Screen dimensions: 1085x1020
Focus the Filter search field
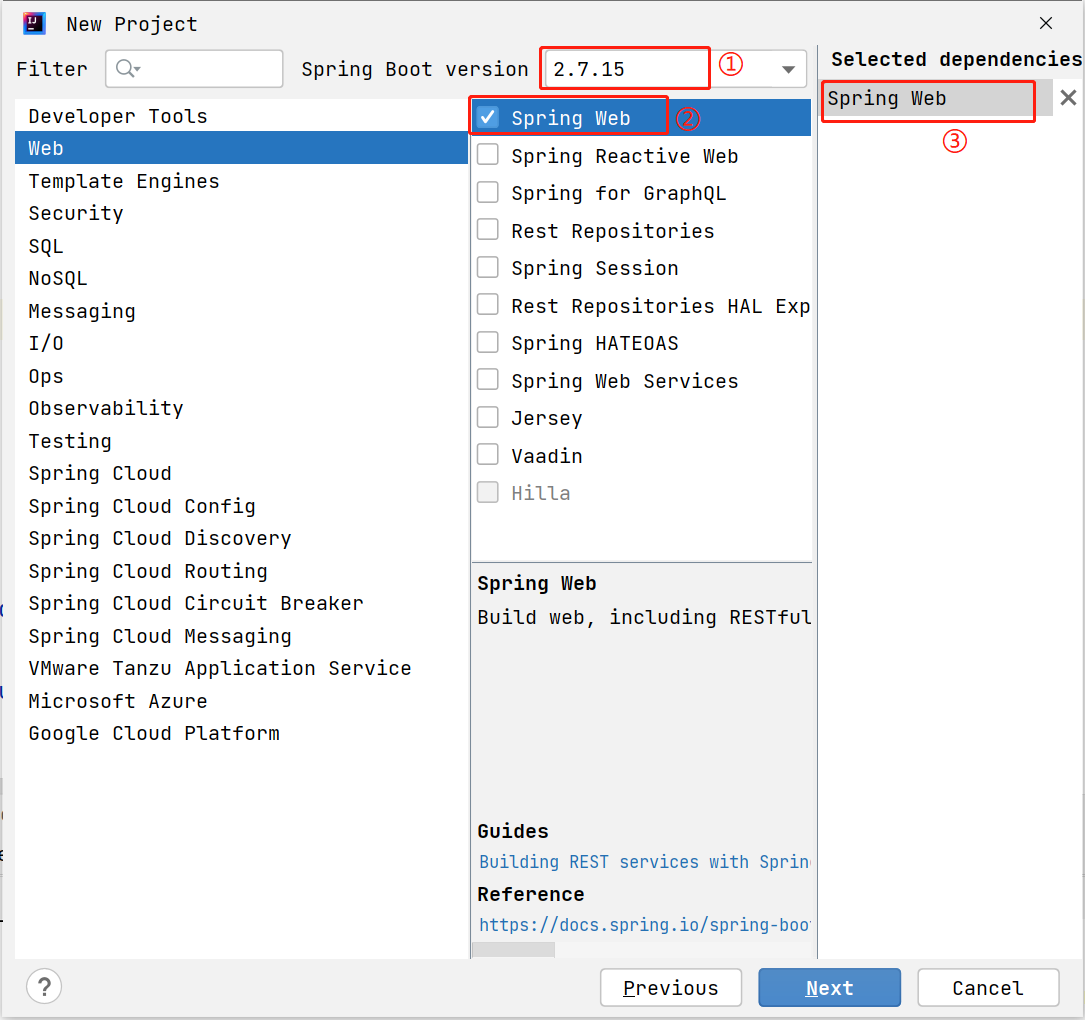194,69
